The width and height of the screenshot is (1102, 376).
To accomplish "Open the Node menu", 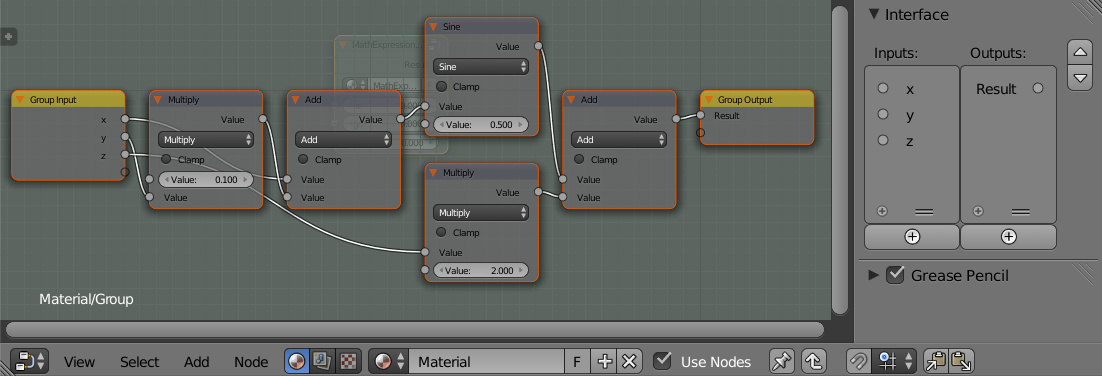I will pyautogui.click(x=251, y=362).
